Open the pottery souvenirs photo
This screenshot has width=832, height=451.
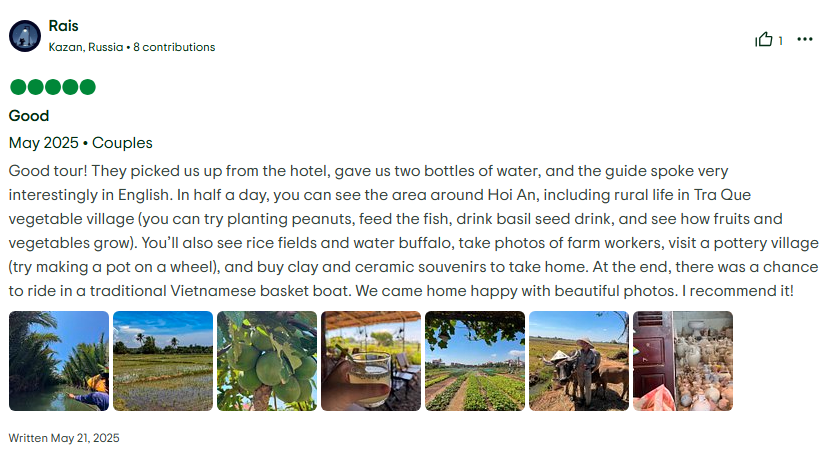tap(683, 361)
